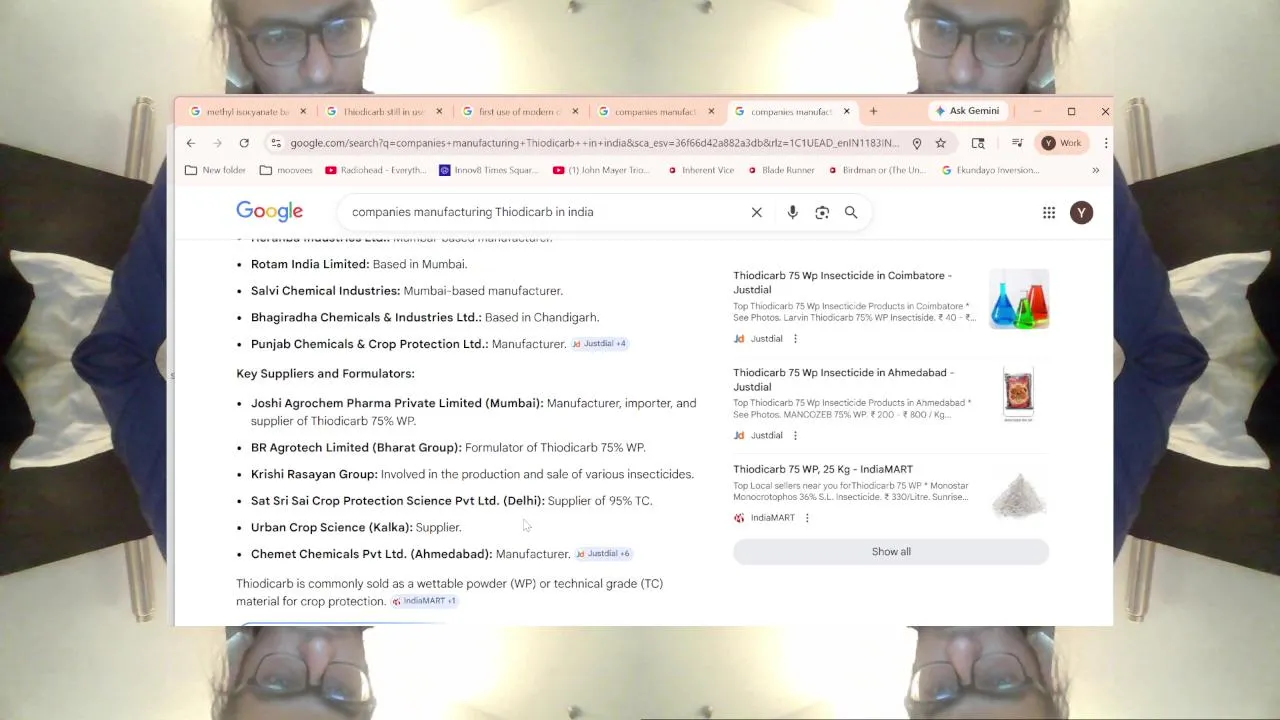Click the Urban Crop Science (Kalka) text

(x=331, y=527)
